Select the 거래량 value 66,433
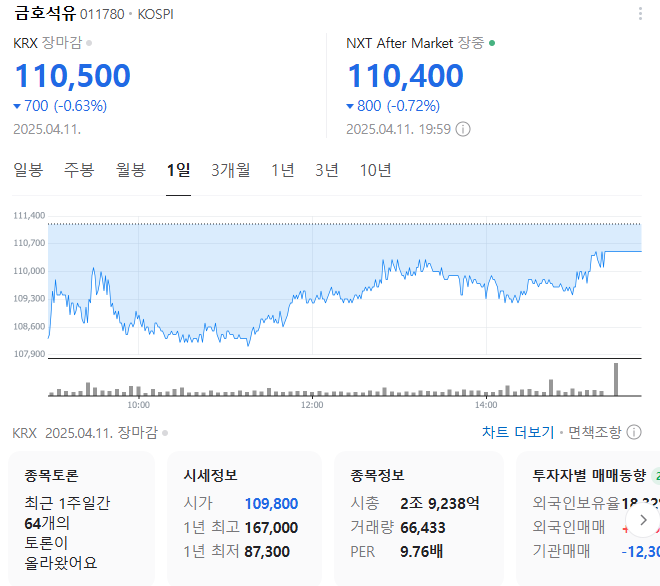The height and width of the screenshot is (586, 660). 423,527
